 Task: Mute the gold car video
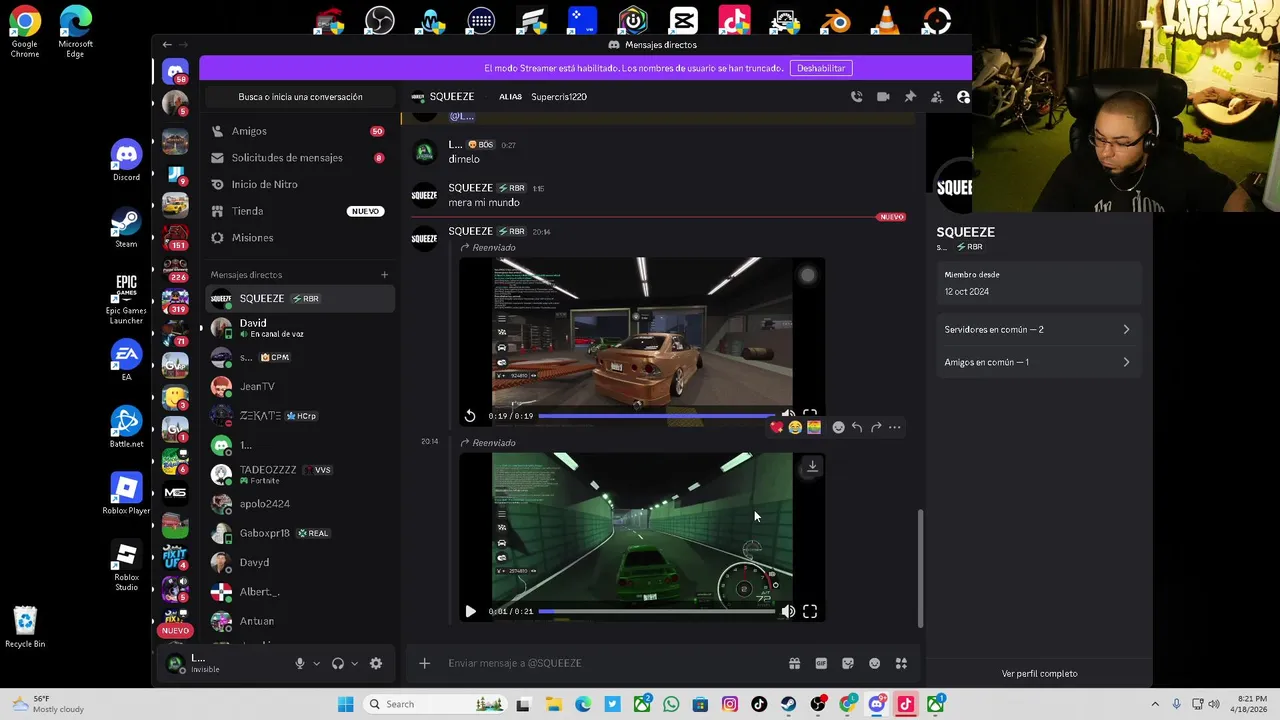tap(788, 414)
